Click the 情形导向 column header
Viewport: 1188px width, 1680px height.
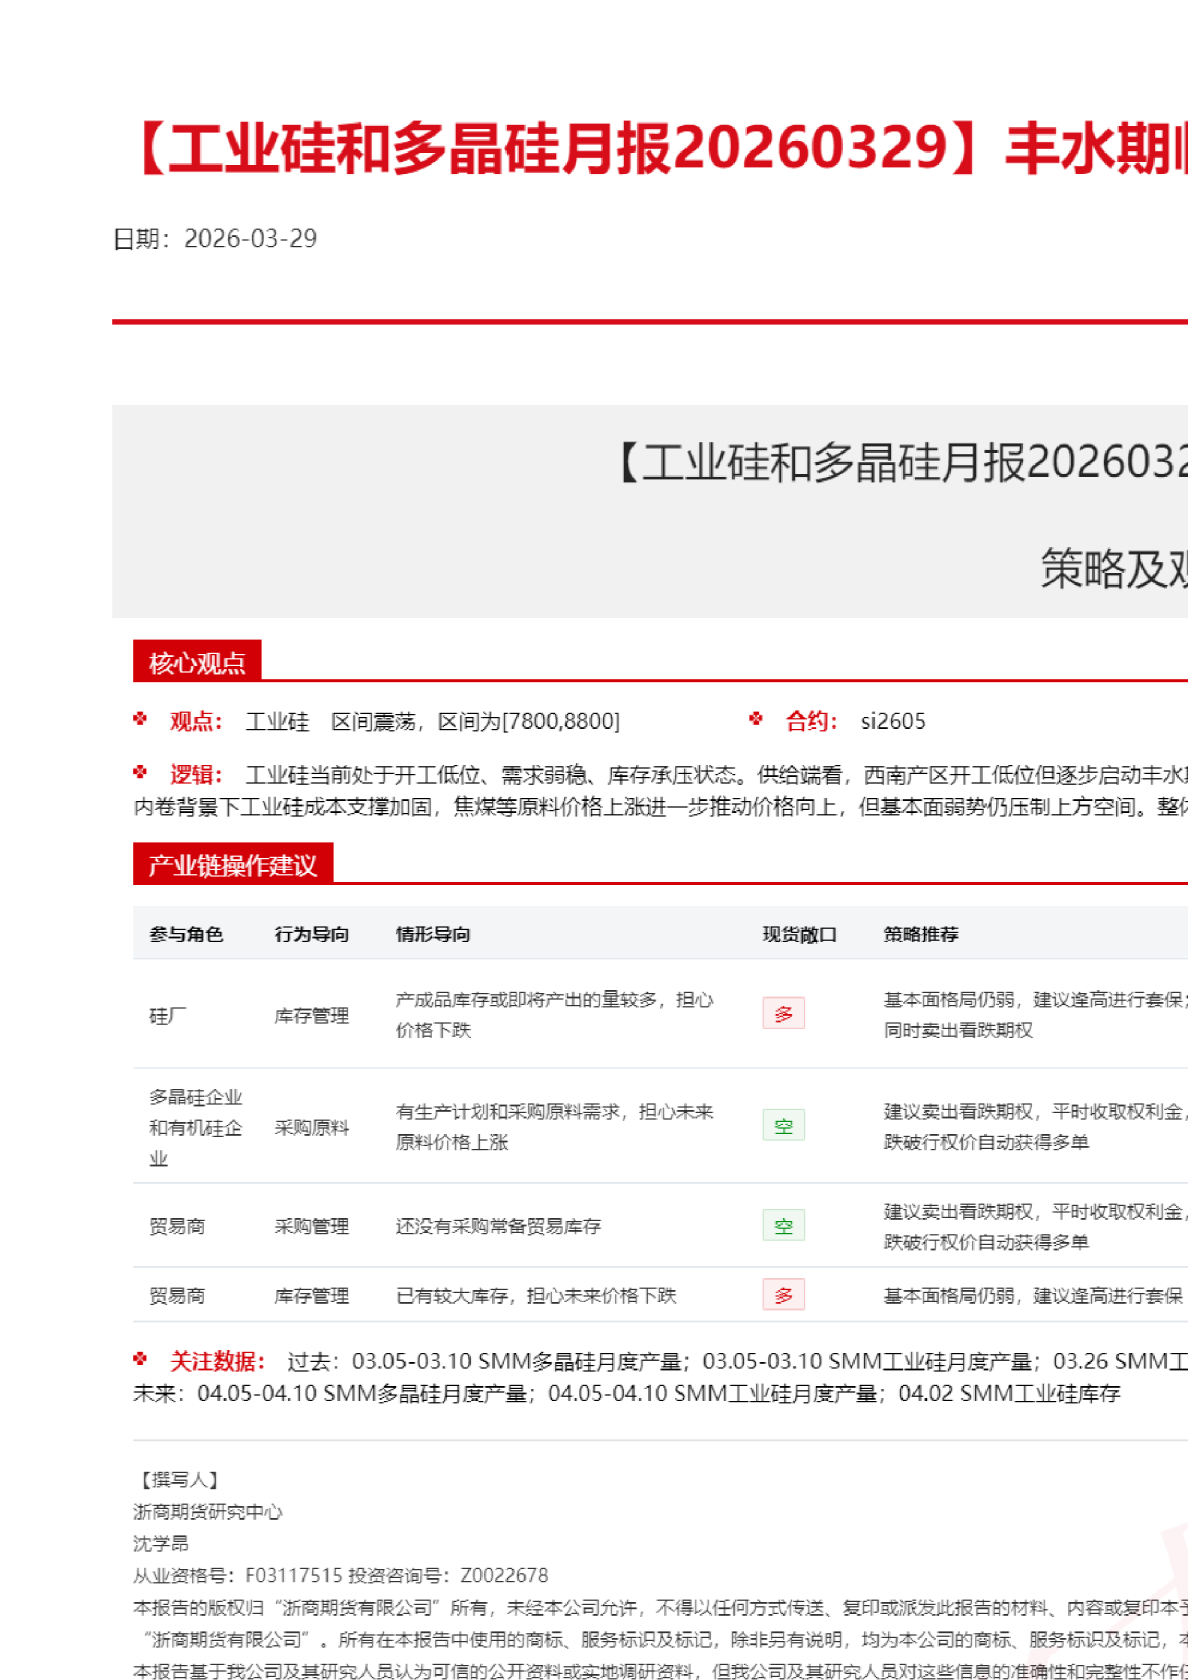(433, 934)
